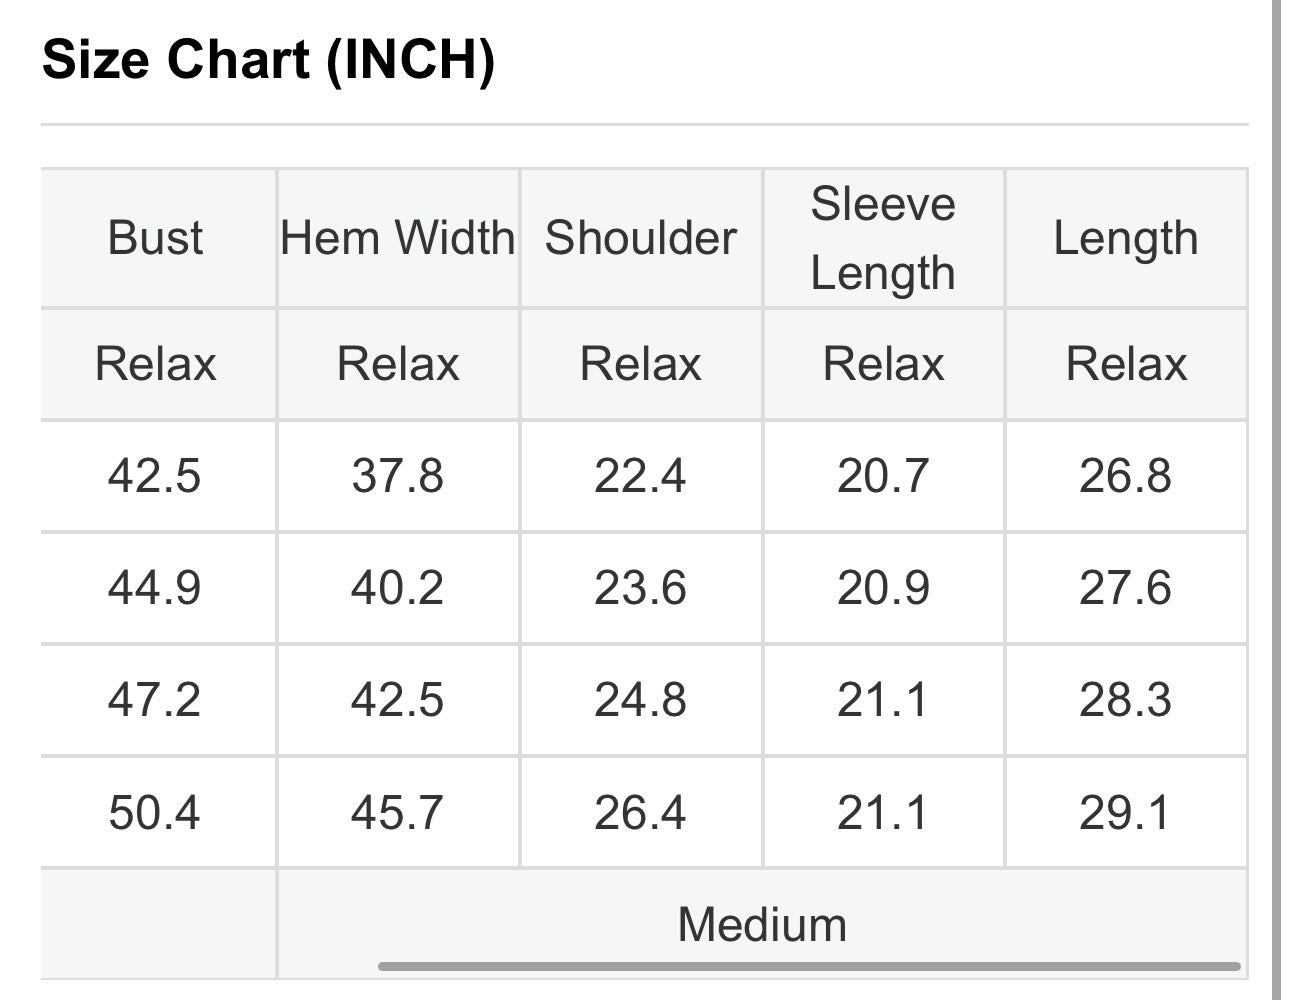The image size is (1290, 1000).
Task: Click the vertical page scrollbar at right edge
Action: (1276, 500)
